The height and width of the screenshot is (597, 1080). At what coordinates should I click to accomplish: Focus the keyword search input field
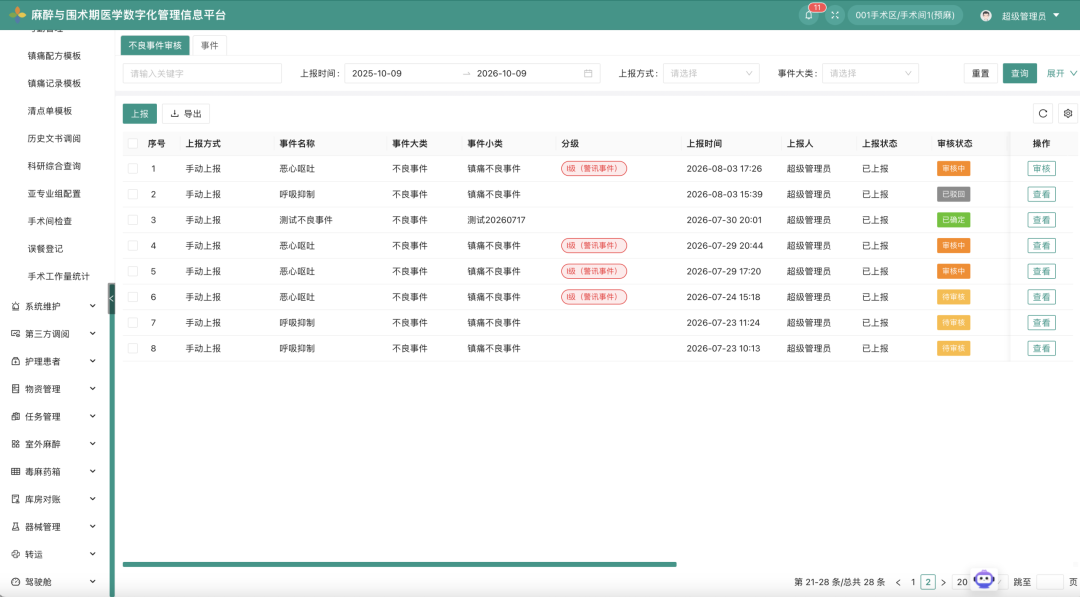tap(202, 74)
